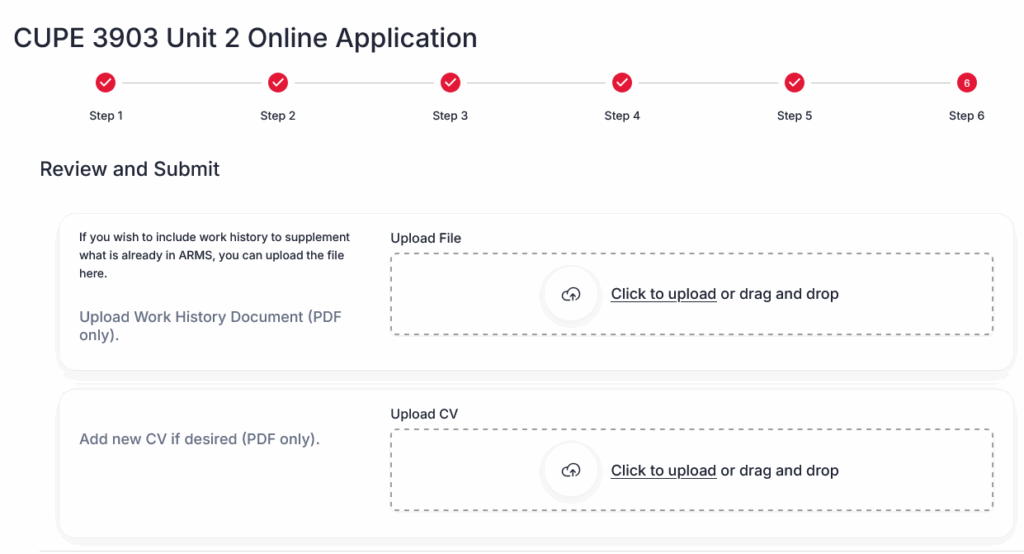Click the 'Review and Submit' heading
The width and height of the screenshot is (1024, 554).
[129, 169]
